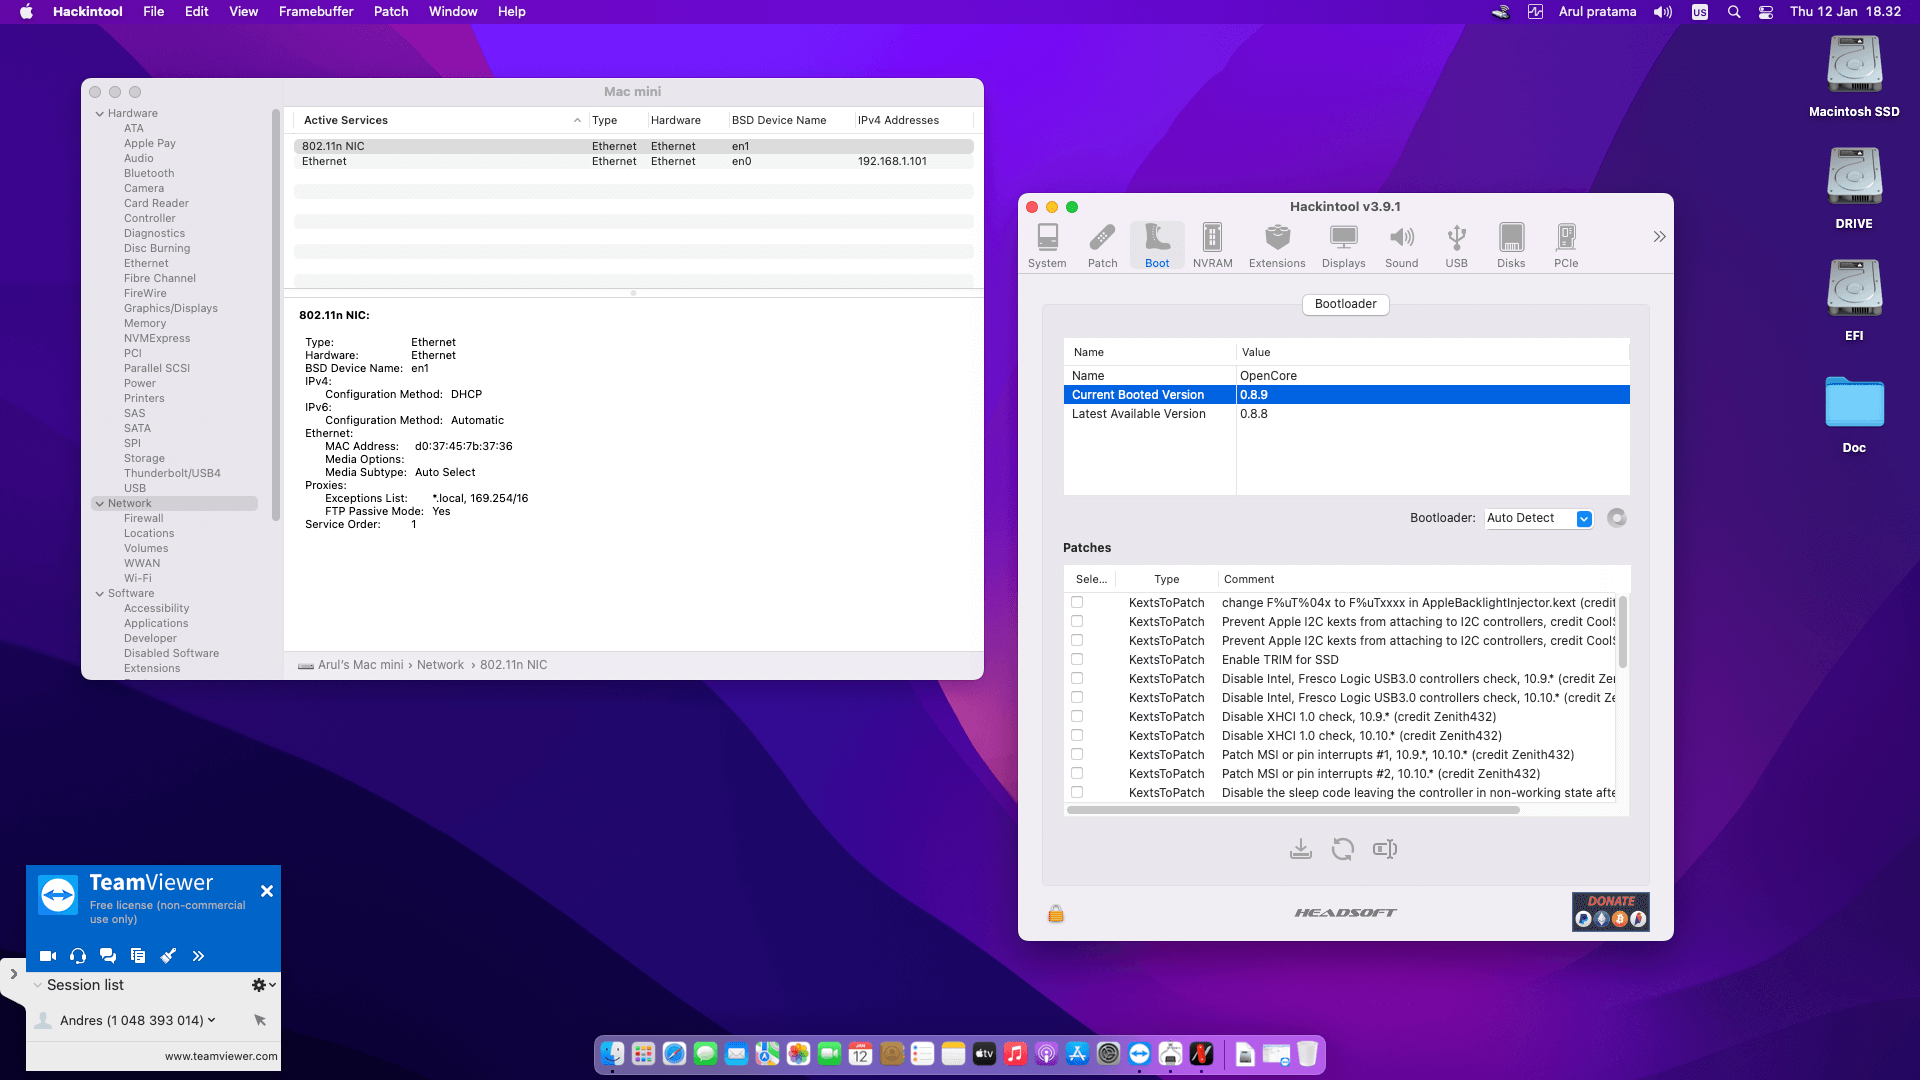Click the download bootloader icon below the patches list
1920x1080 pixels.
coord(1301,848)
